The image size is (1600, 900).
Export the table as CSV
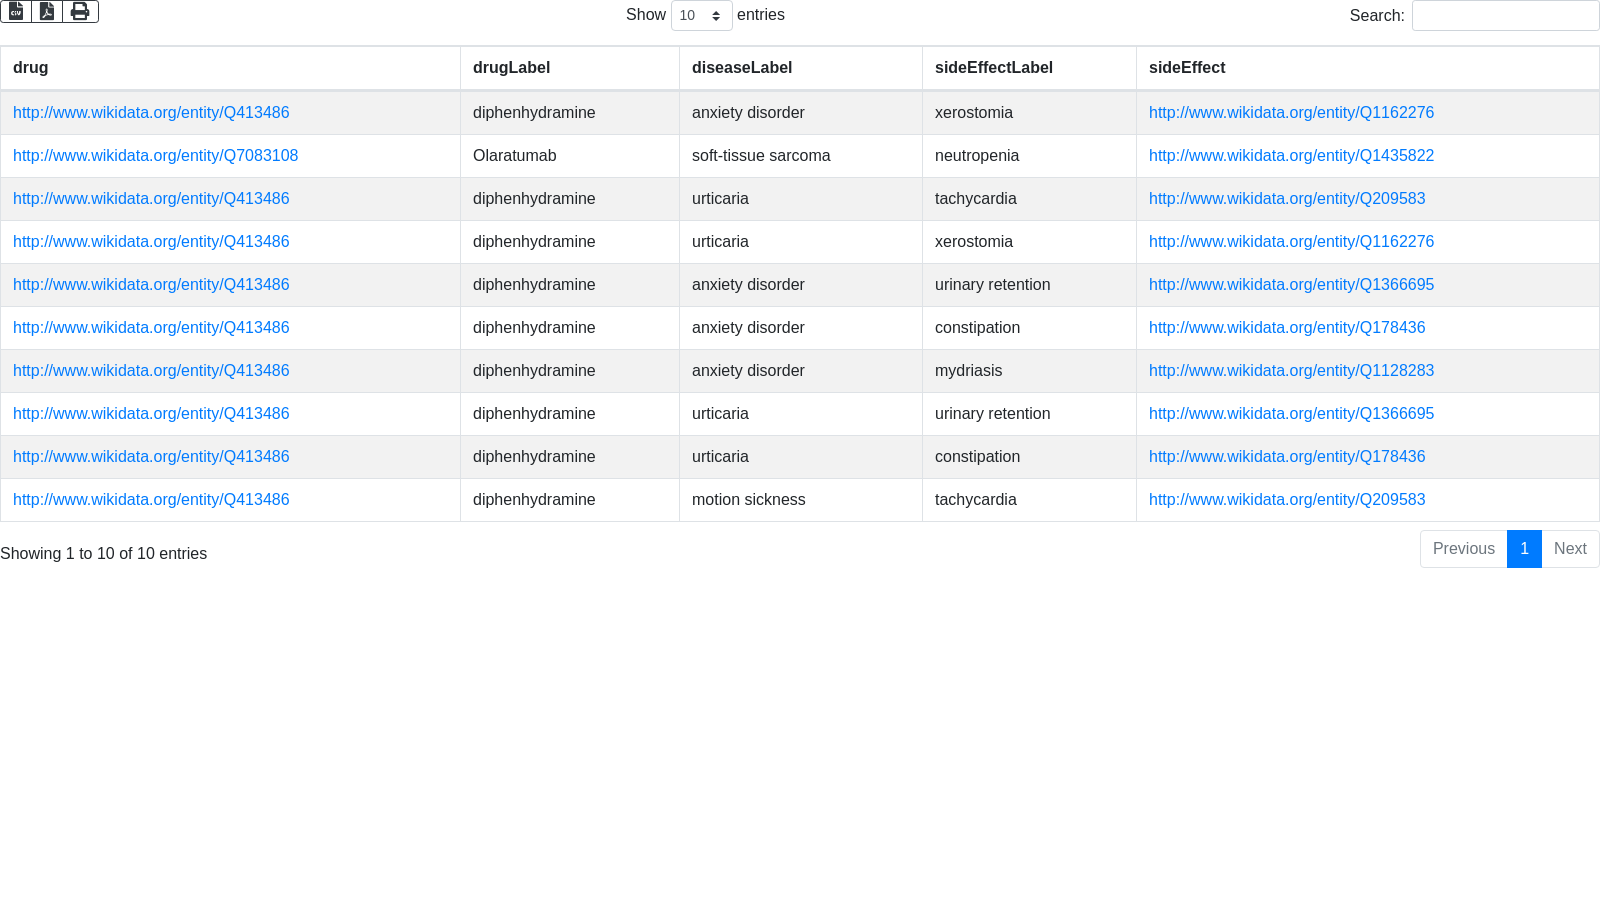click(16, 11)
